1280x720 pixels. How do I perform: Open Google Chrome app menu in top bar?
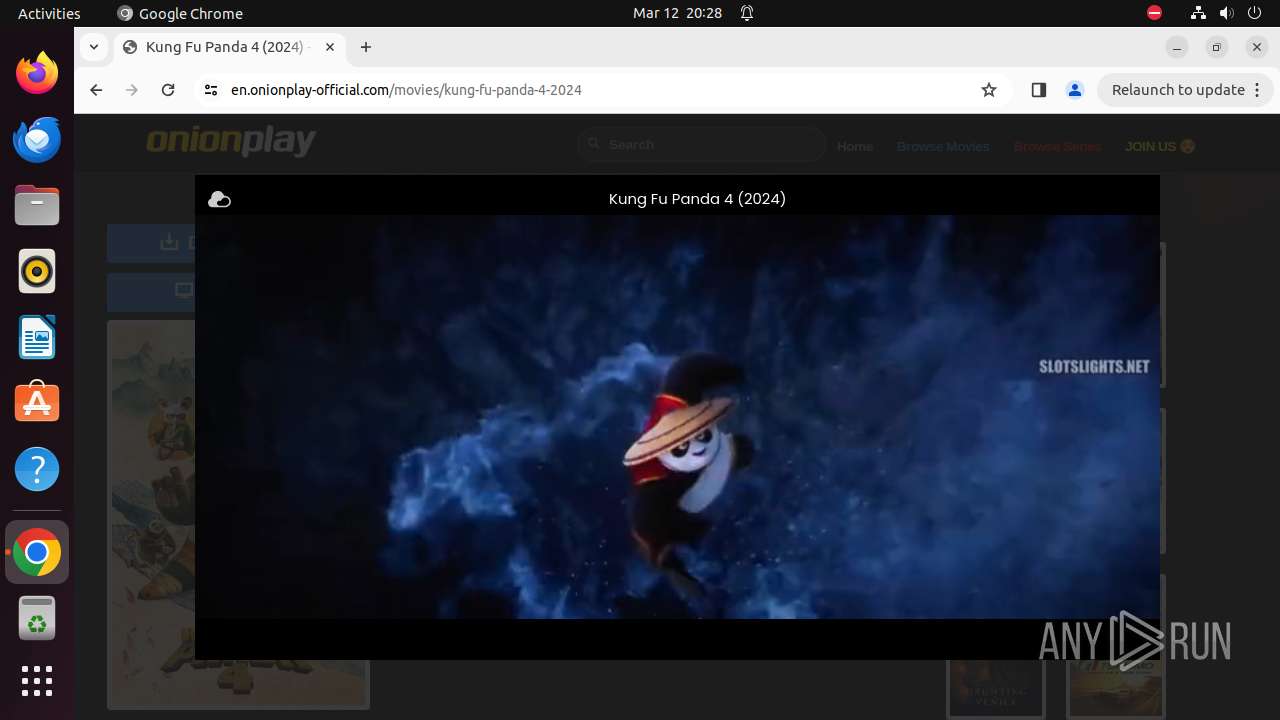[180, 13]
